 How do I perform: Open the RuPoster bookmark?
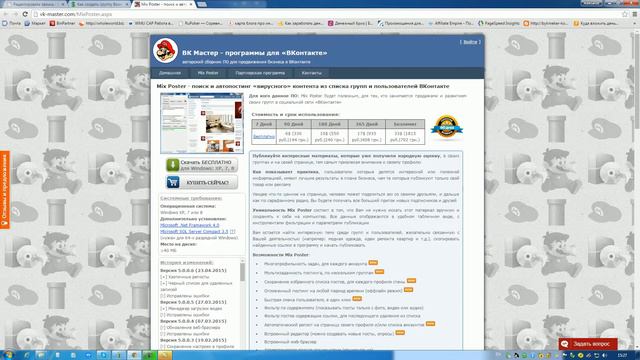(201, 23)
